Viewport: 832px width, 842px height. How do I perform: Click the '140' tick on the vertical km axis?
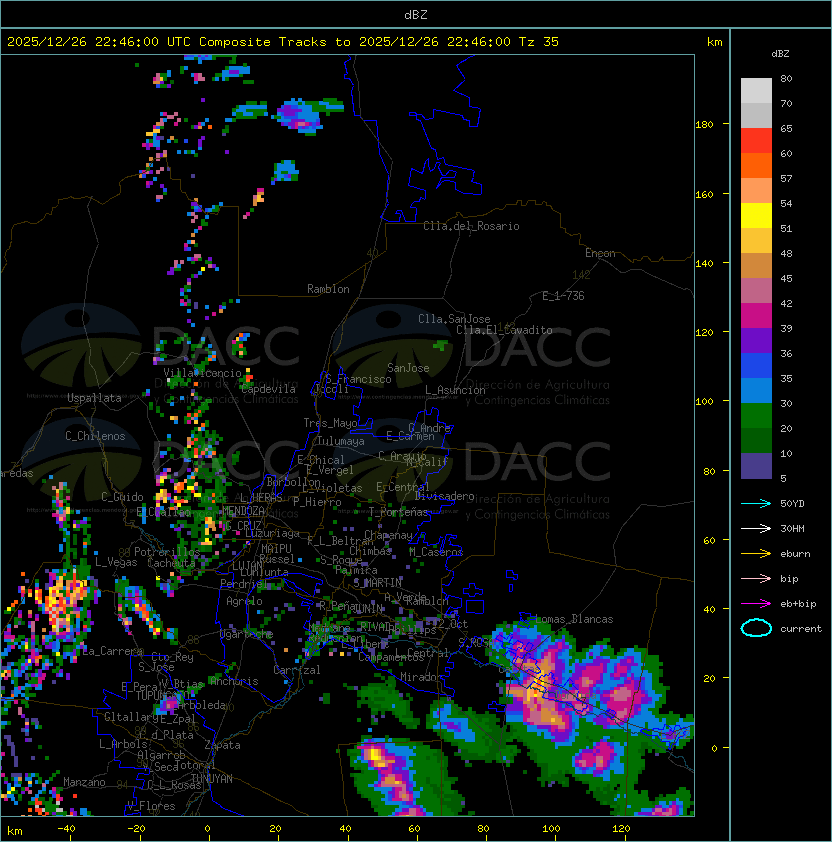tap(704, 264)
